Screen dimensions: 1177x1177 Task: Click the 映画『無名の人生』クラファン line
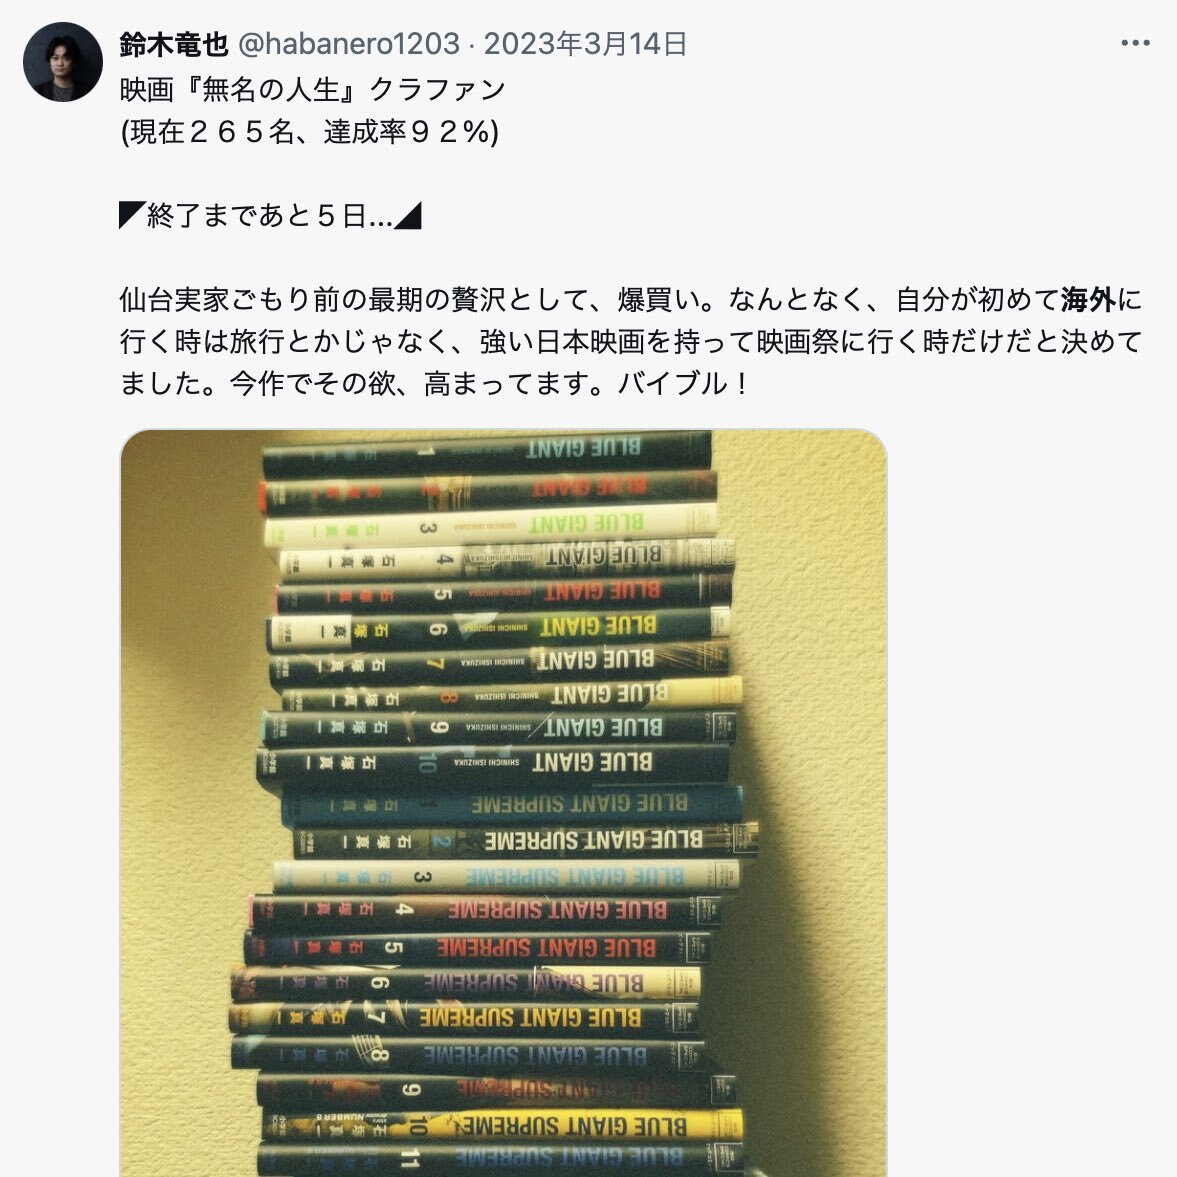pyautogui.click(x=313, y=89)
